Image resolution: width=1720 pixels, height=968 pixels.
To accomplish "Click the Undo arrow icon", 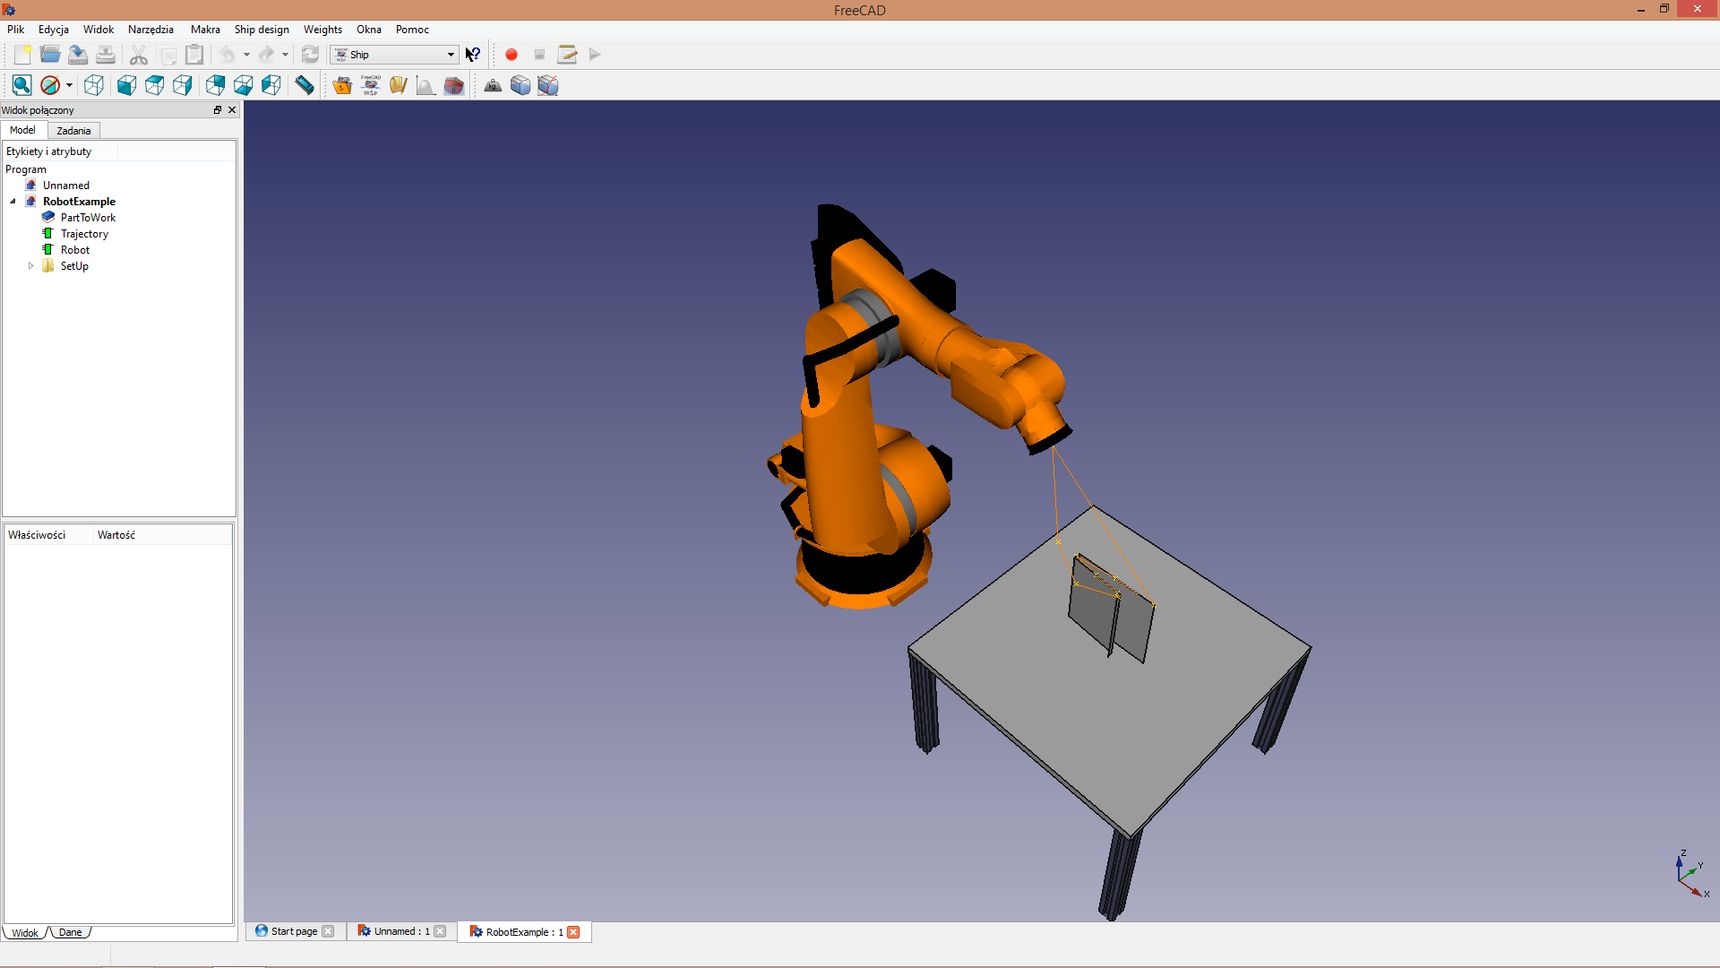I will point(228,55).
